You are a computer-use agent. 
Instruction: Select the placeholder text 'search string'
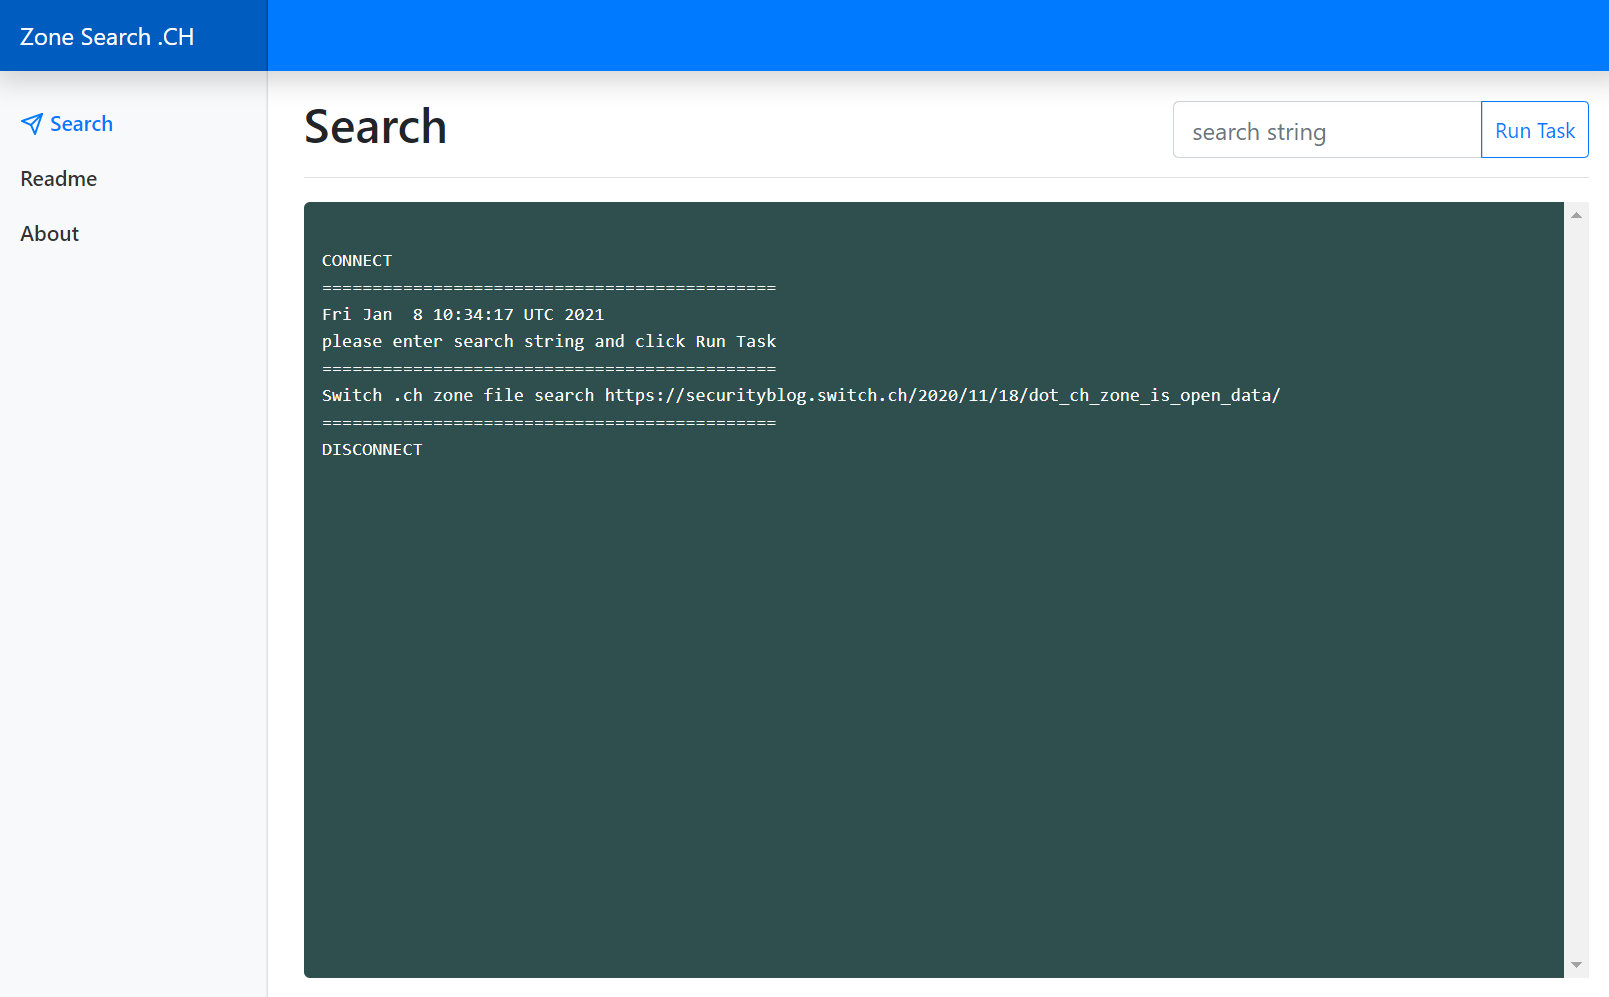pyautogui.click(x=1258, y=130)
